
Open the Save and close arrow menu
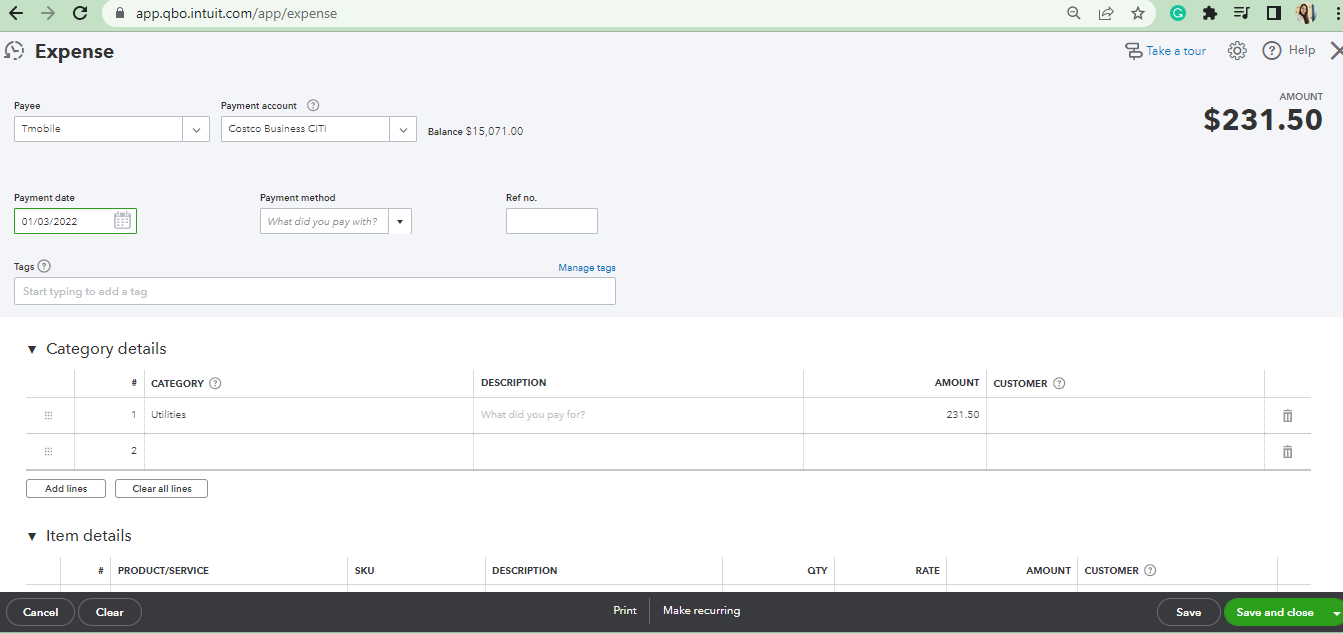tap(1335, 612)
